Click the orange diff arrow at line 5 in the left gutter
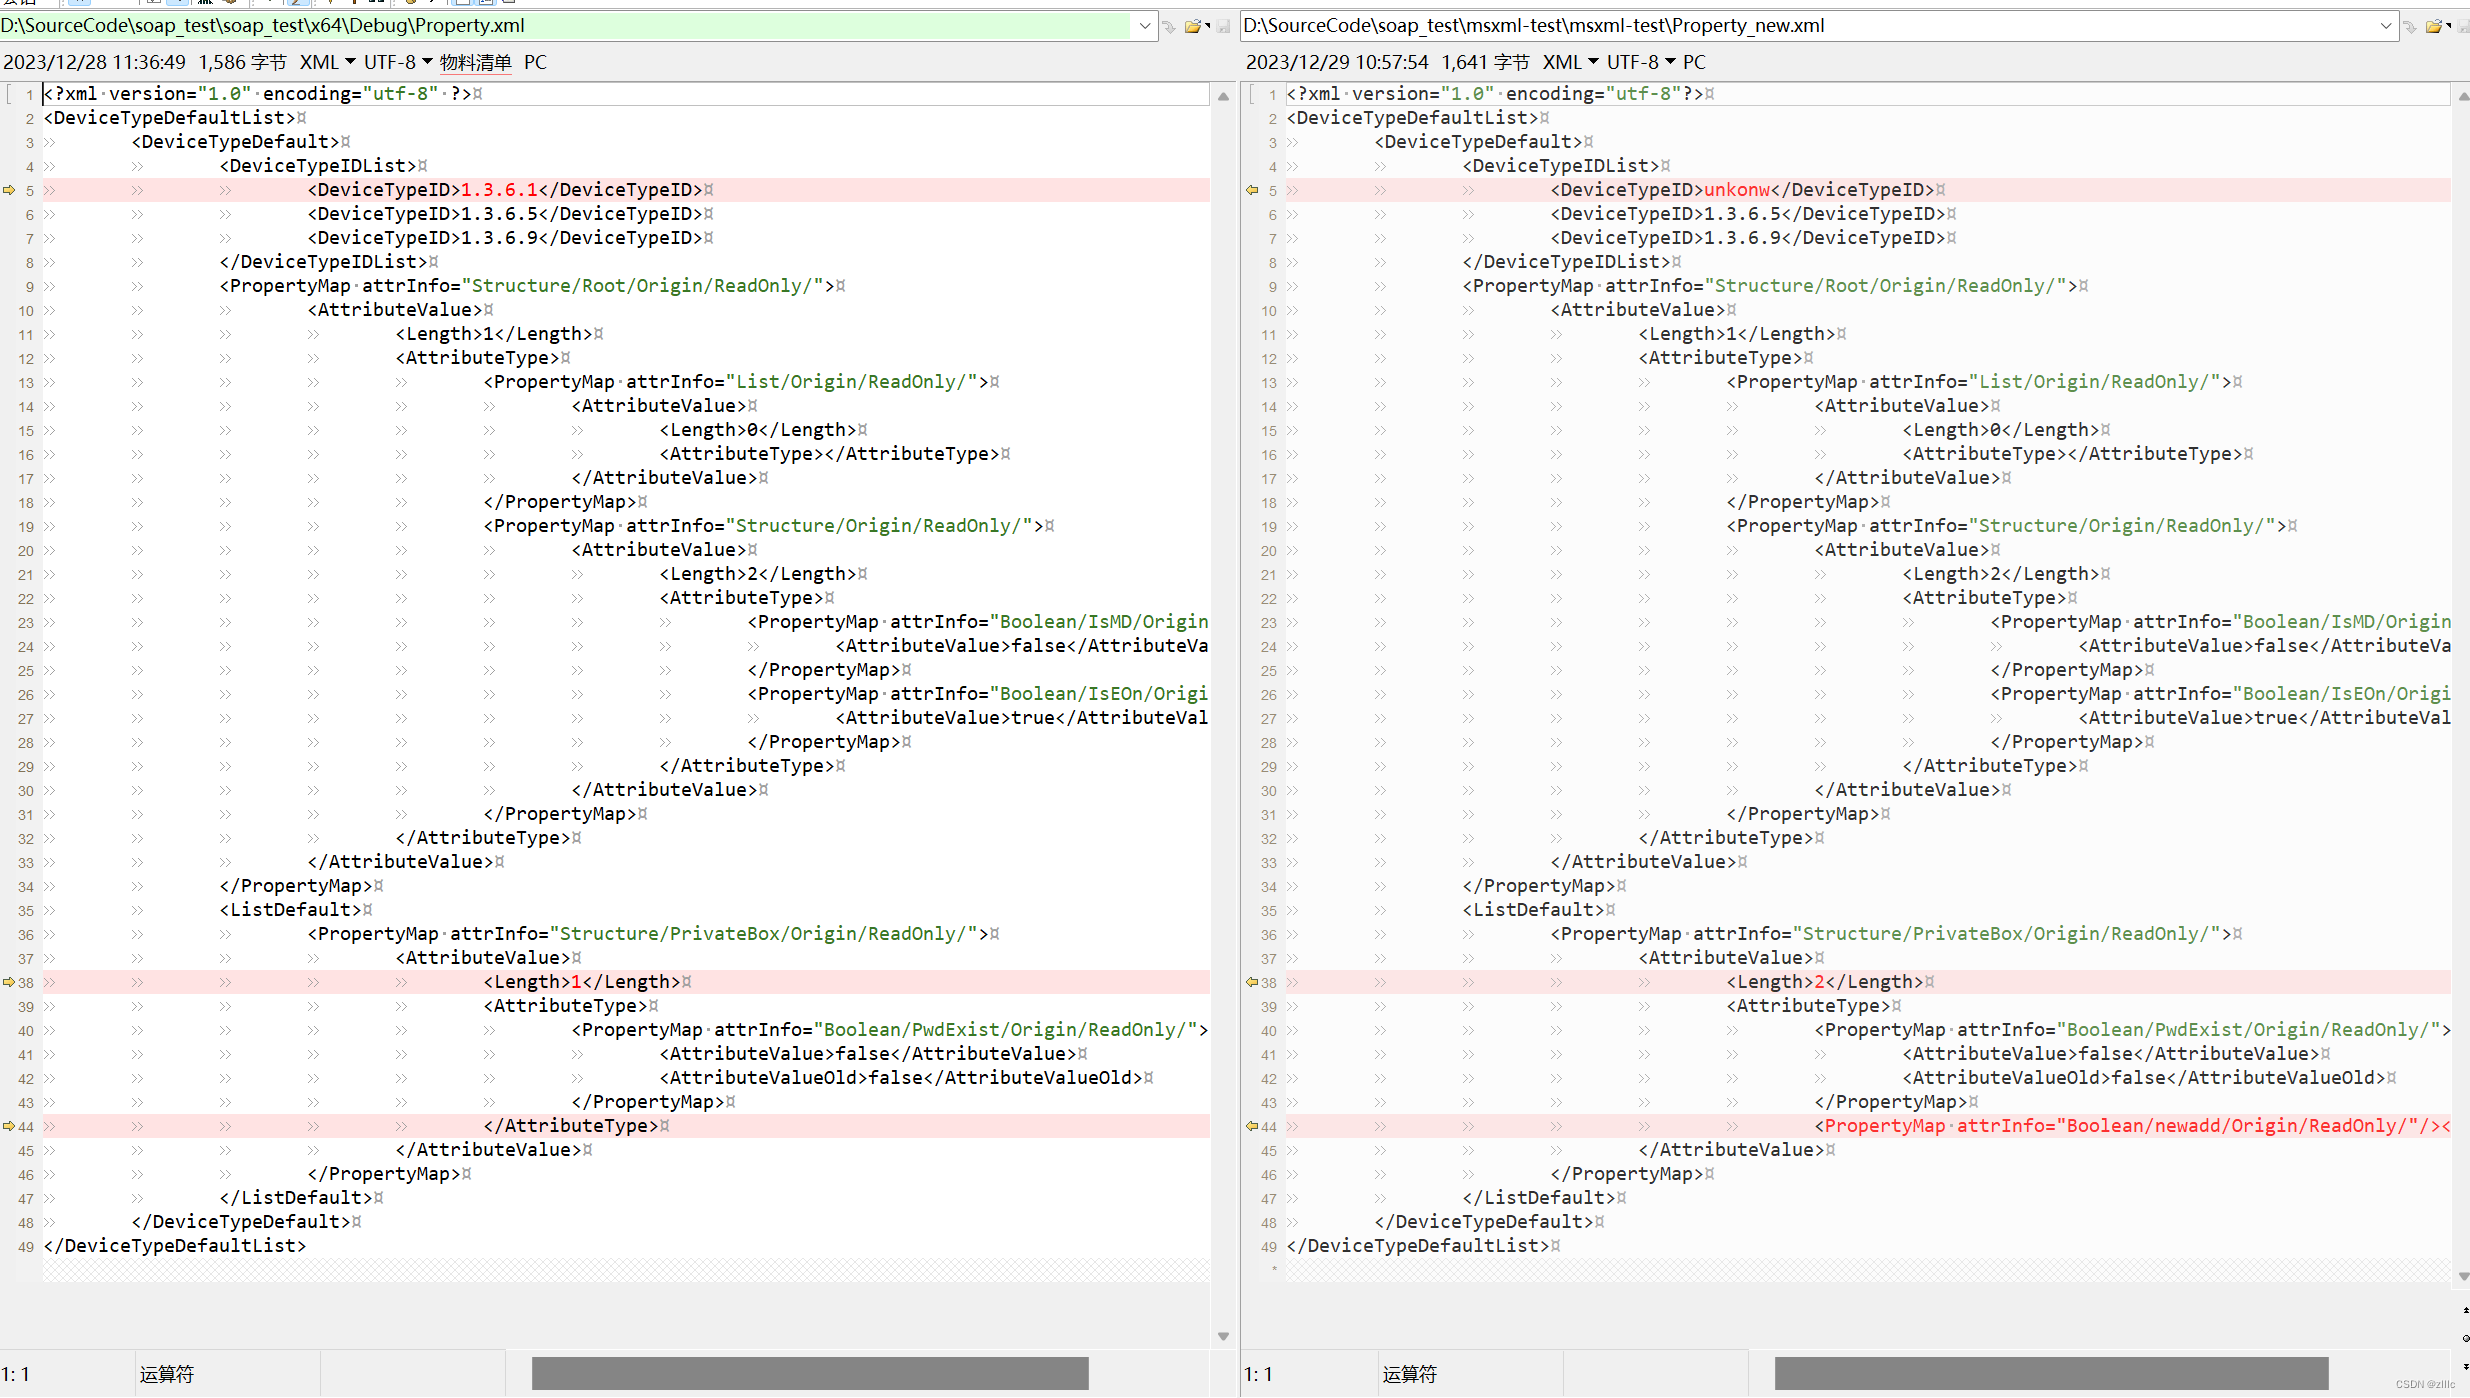2470x1398 pixels. point(7,190)
